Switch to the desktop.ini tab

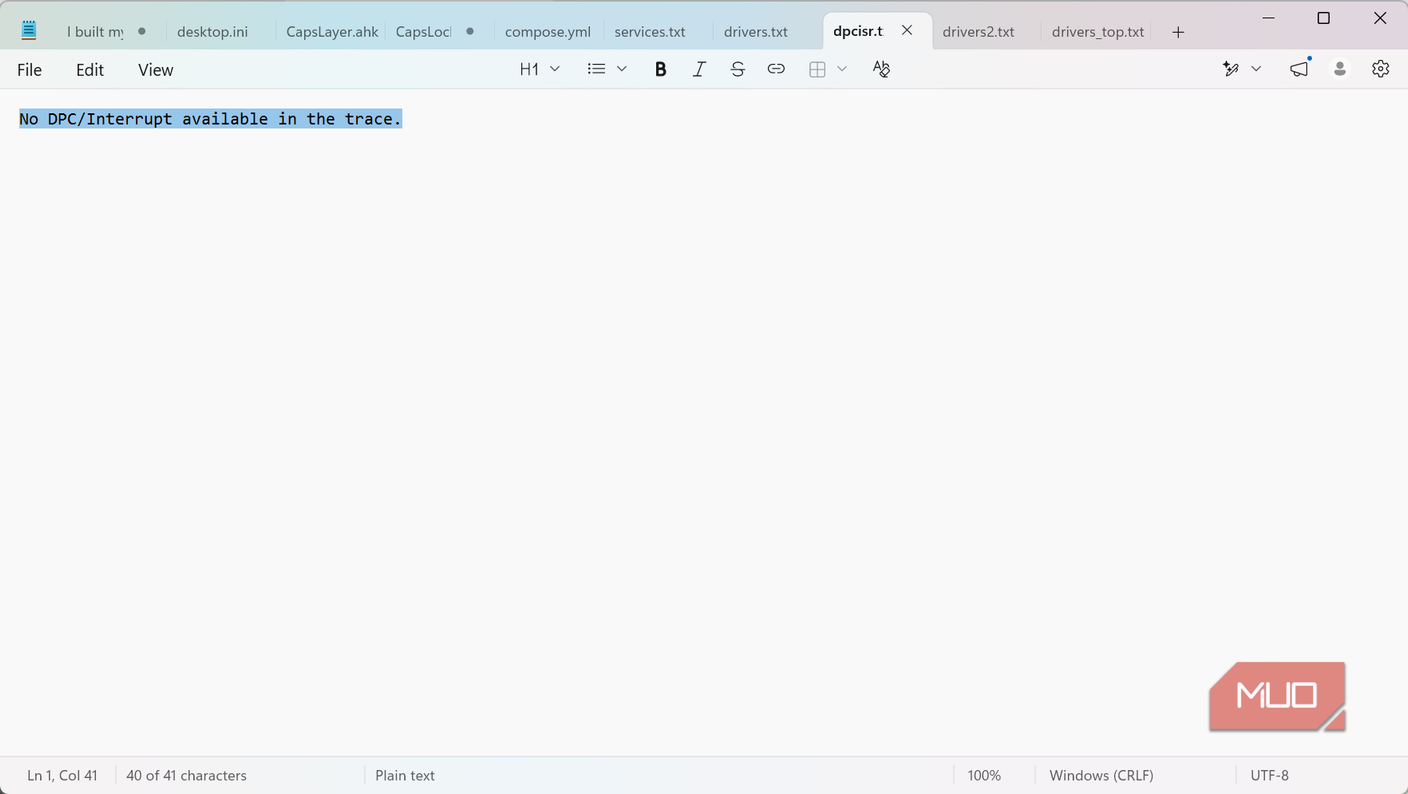[212, 32]
